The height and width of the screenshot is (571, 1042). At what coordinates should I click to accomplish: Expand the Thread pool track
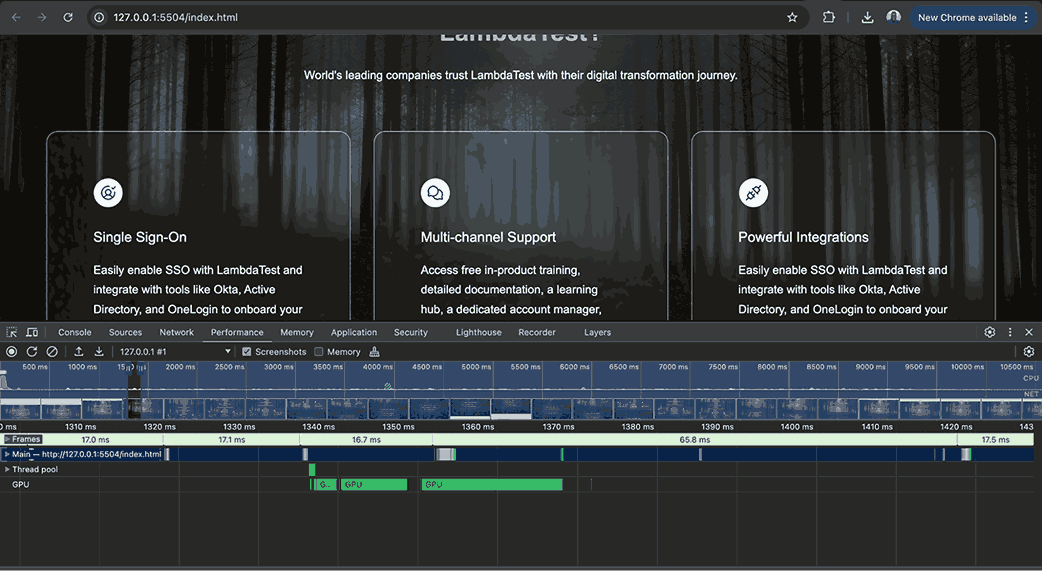point(7,469)
